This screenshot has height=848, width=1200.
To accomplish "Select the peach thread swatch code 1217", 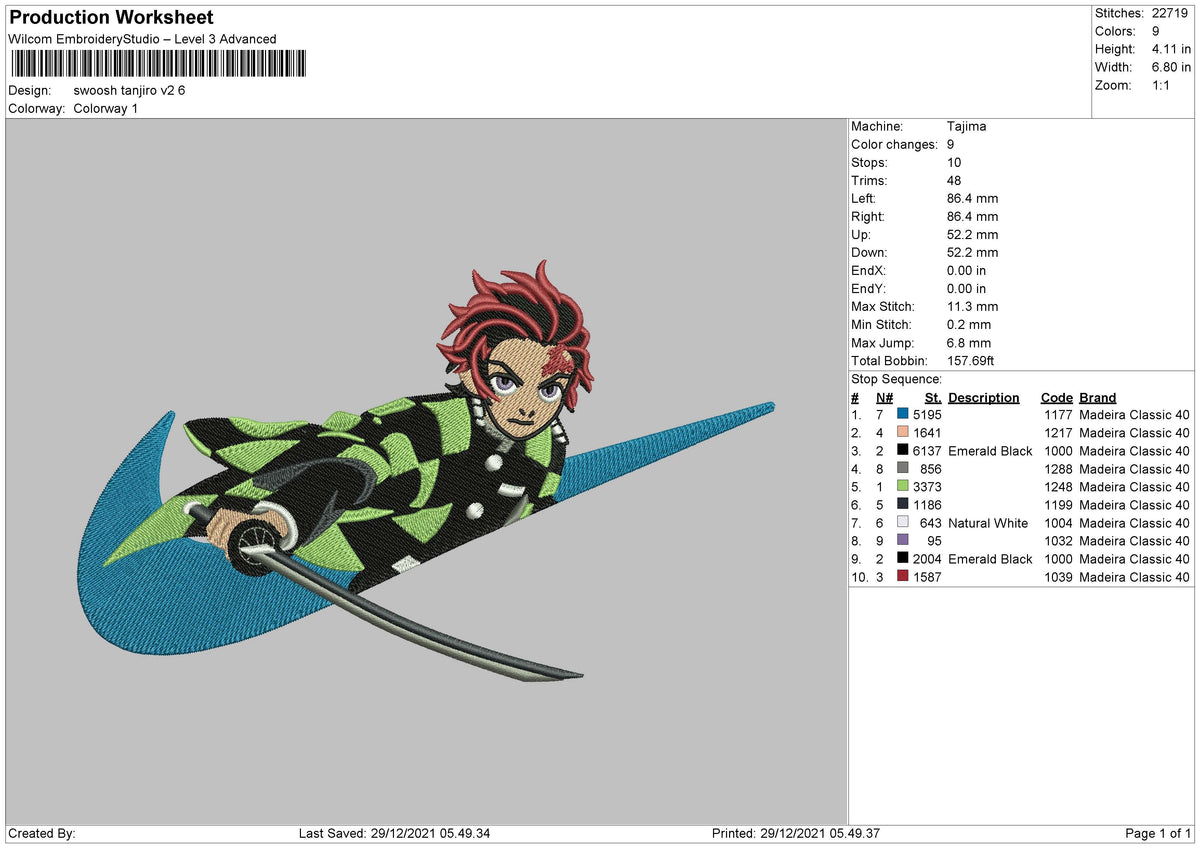I will [x=903, y=432].
